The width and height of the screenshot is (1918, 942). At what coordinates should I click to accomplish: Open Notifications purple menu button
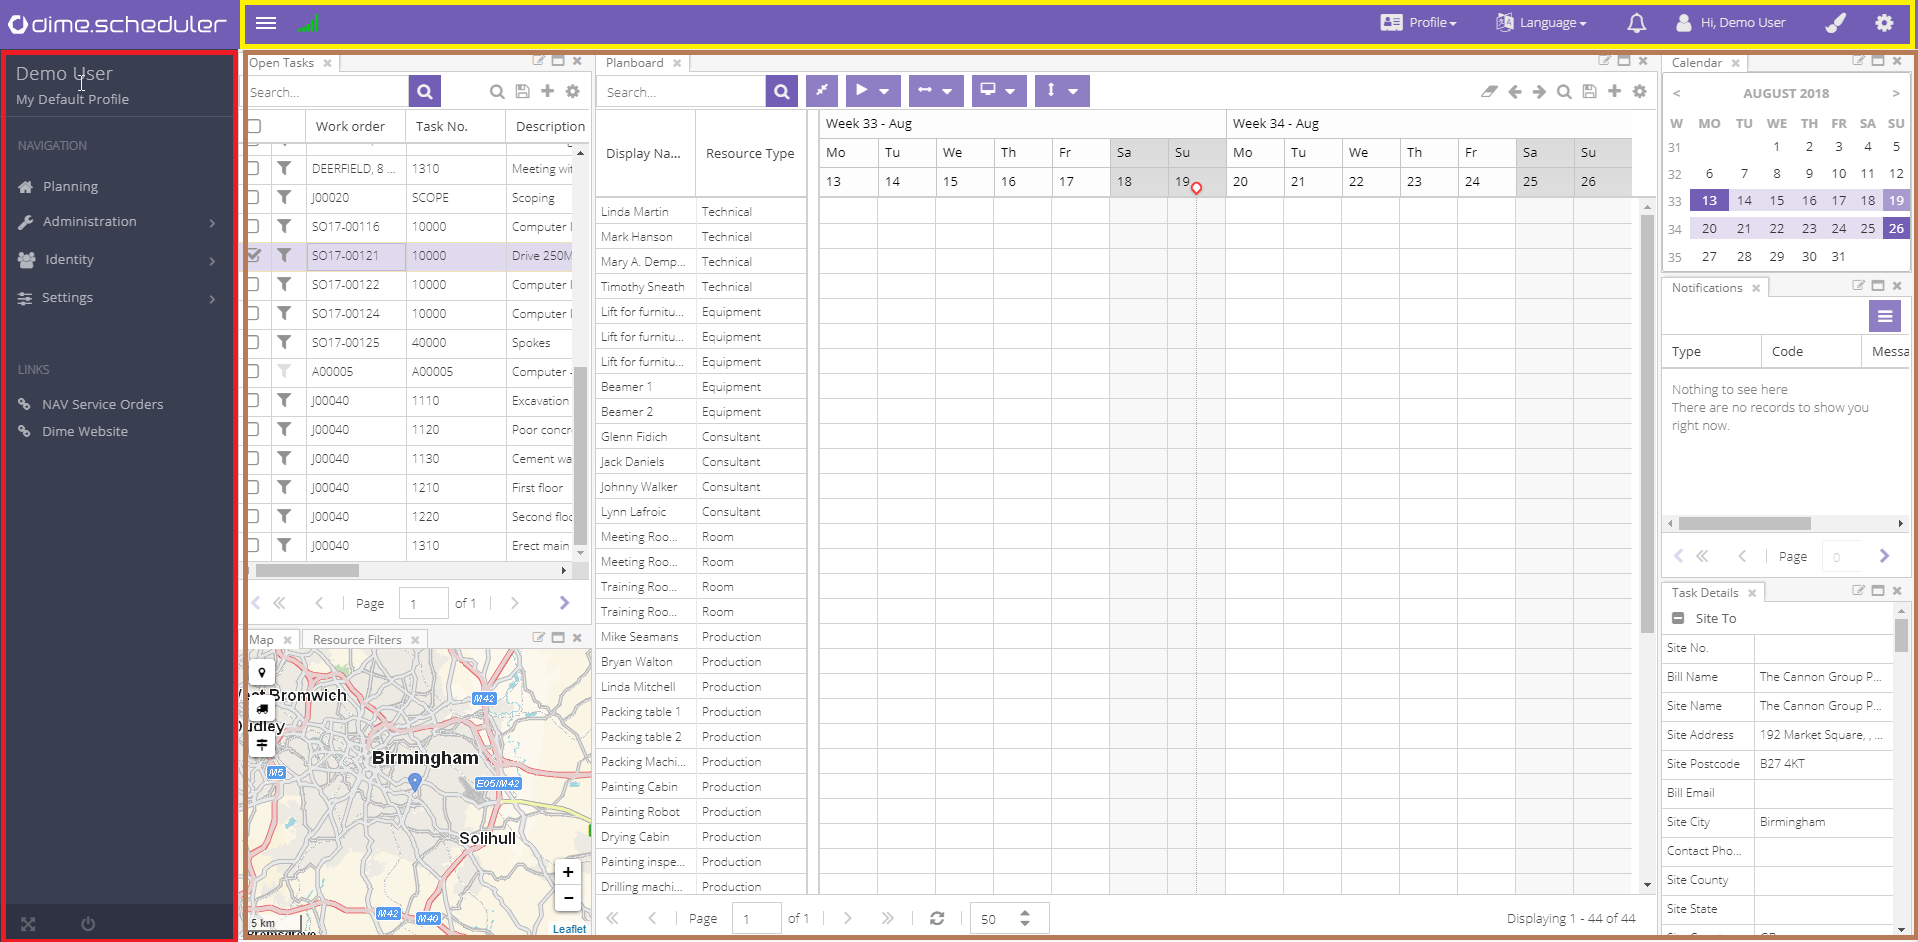[x=1885, y=316]
